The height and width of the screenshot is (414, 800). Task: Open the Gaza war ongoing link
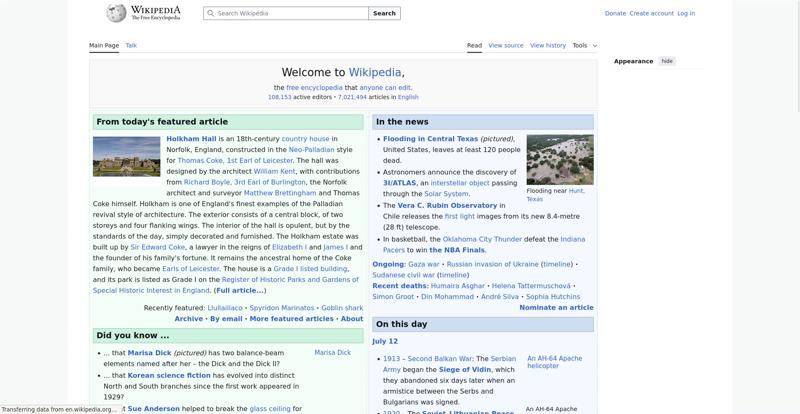point(423,264)
